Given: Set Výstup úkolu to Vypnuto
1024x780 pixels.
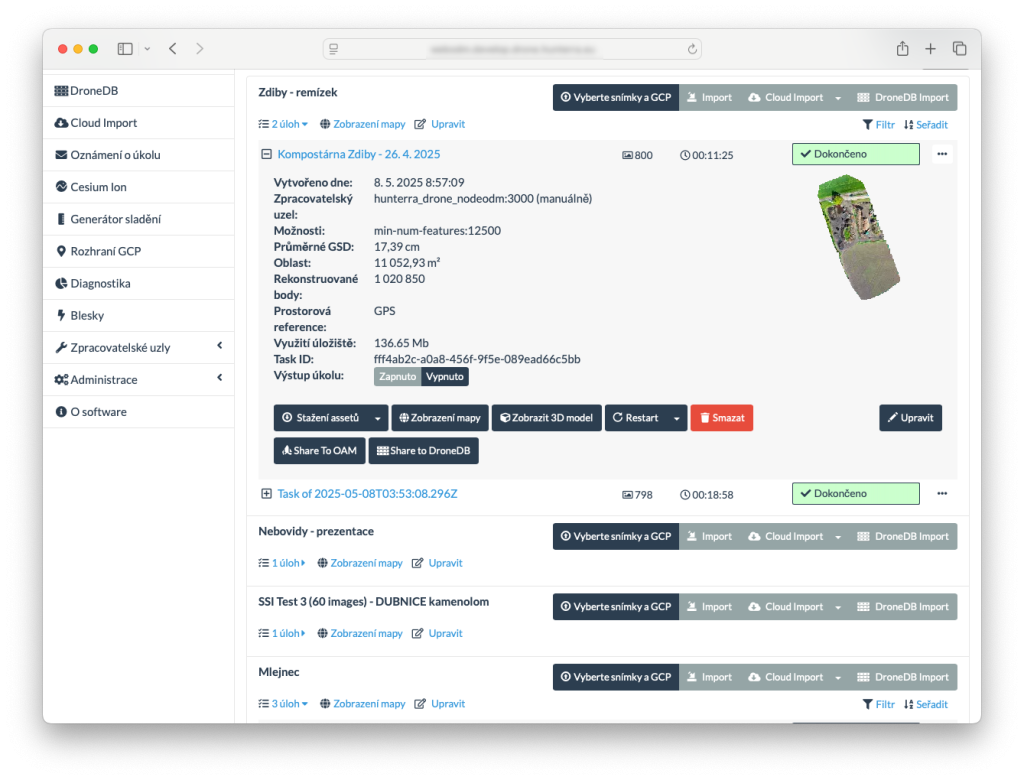Looking at the screenshot, I should pos(445,377).
